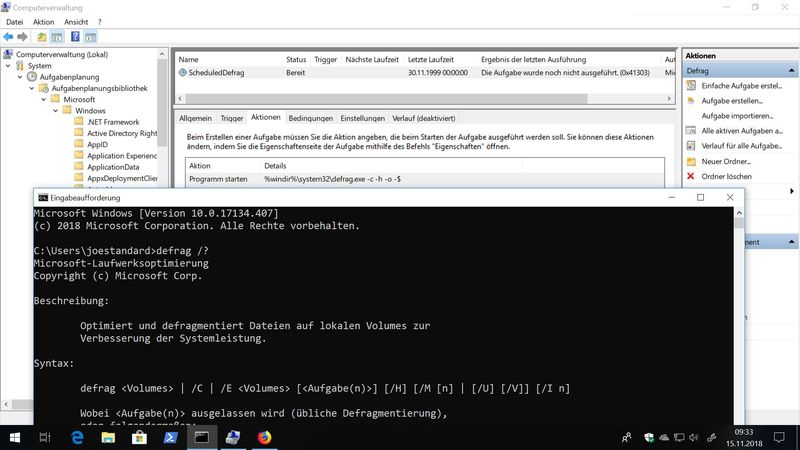This screenshot has height=450, width=800.
Task: Collapse the Aufgabenplanung tree node
Action: coord(20,77)
